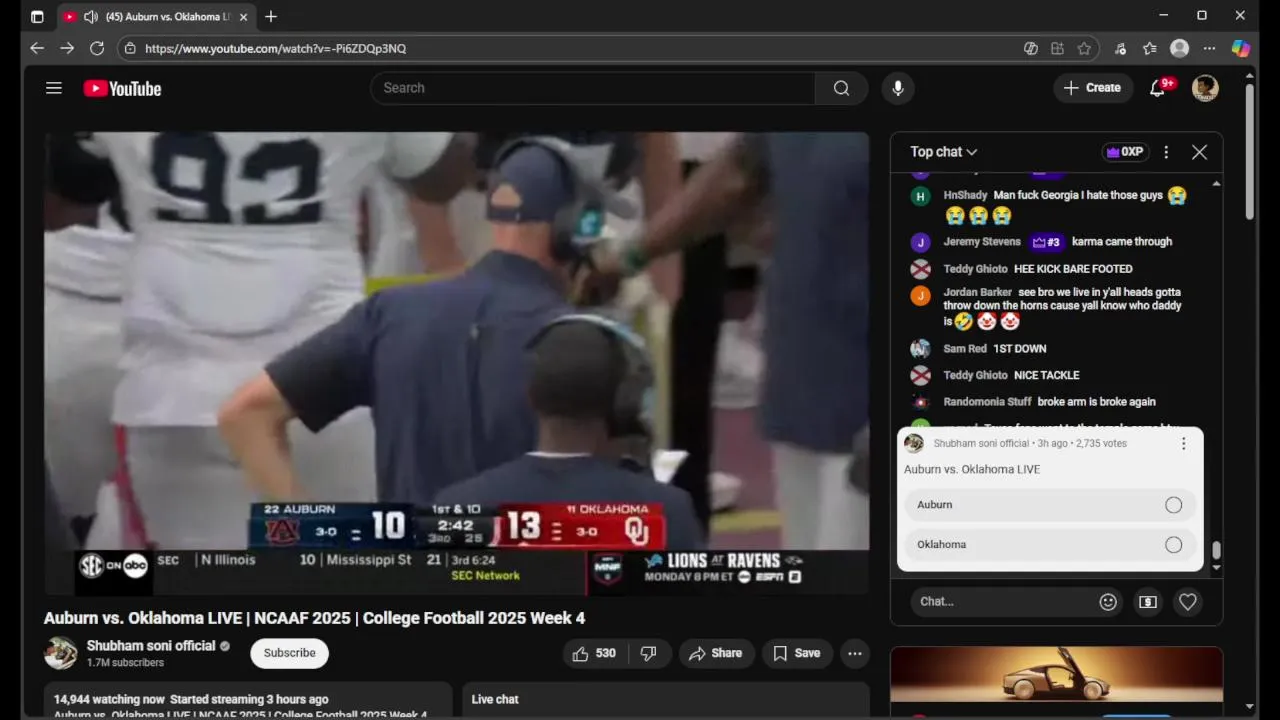Click Sam Red's '1ST DOWN' message
The width and height of the screenshot is (1280, 720).
click(x=1019, y=349)
